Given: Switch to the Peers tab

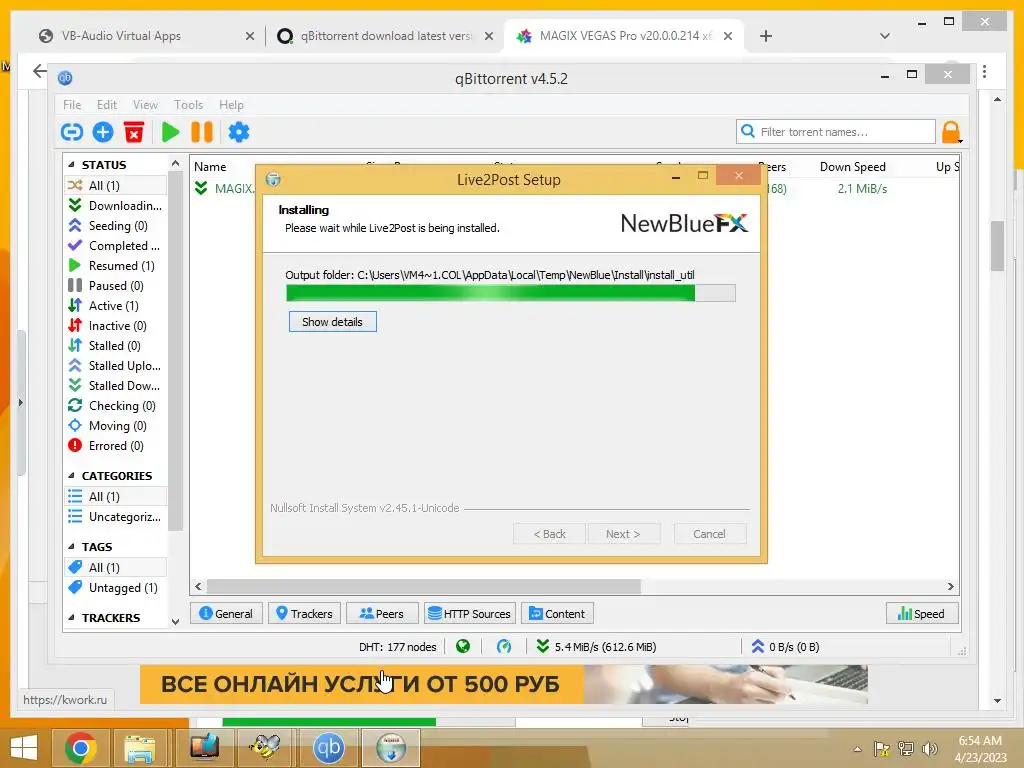Looking at the screenshot, I should (382, 614).
